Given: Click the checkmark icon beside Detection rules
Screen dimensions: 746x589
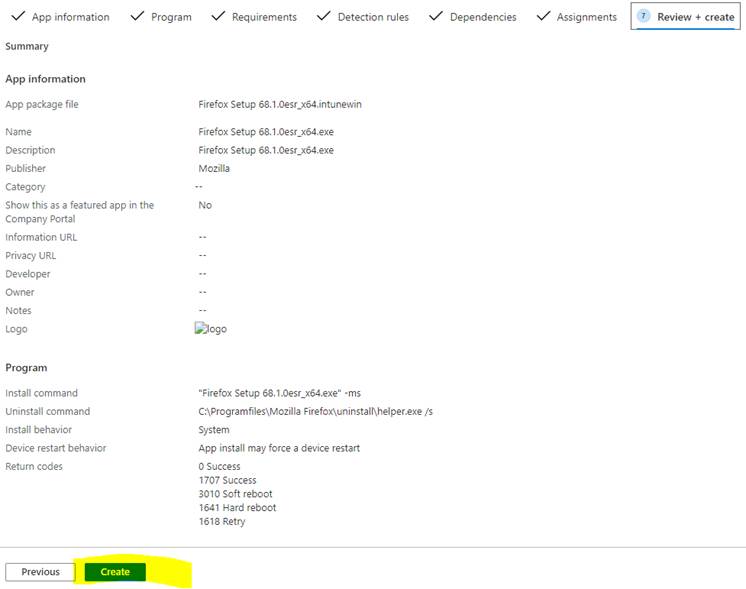Looking at the screenshot, I should [324, 16].
